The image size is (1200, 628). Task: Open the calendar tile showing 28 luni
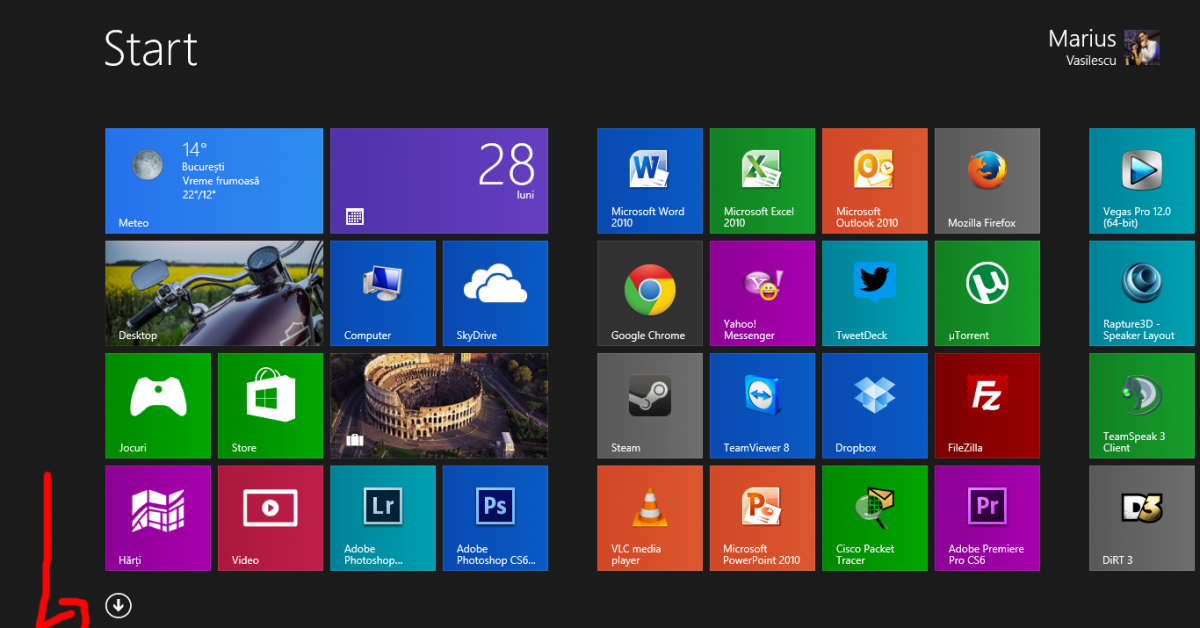click(x=439, y=181)
